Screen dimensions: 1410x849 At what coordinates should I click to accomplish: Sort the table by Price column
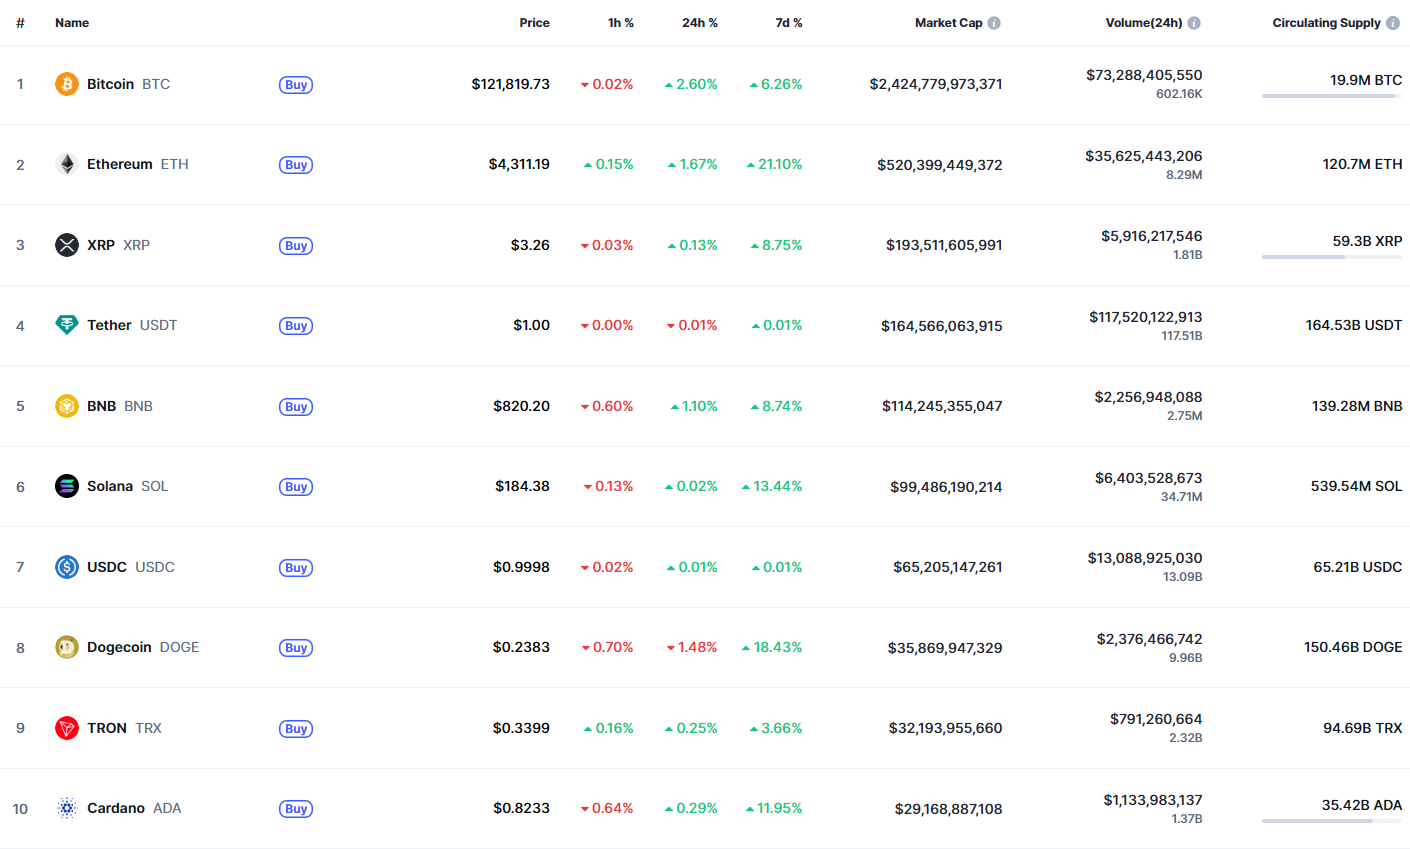tap(534, 23)
